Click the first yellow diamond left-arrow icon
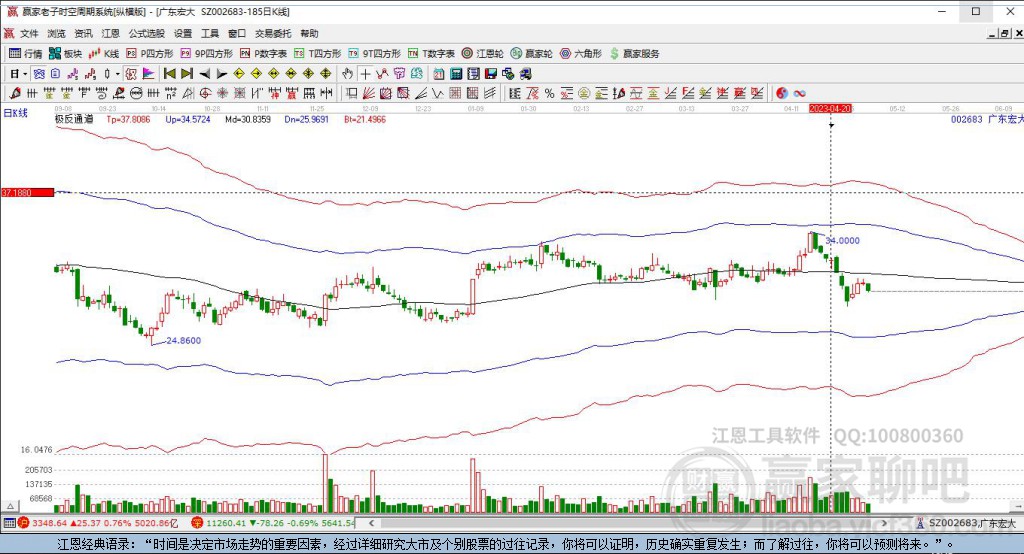This screenshot has height=554, width=1024. pos(239,74)
